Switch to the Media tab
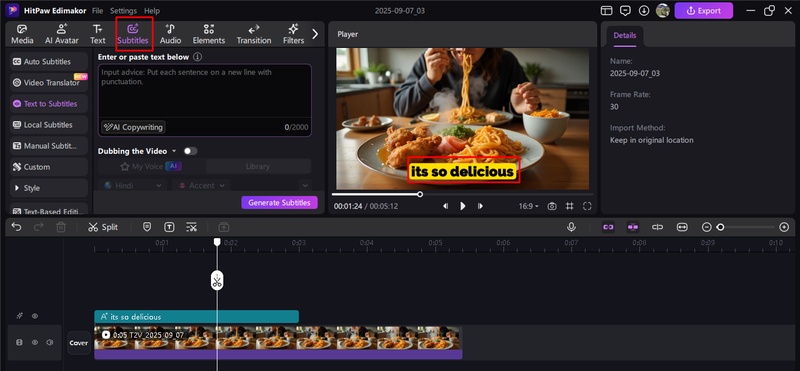Screen dimensions: 800x371 [22, 34]
